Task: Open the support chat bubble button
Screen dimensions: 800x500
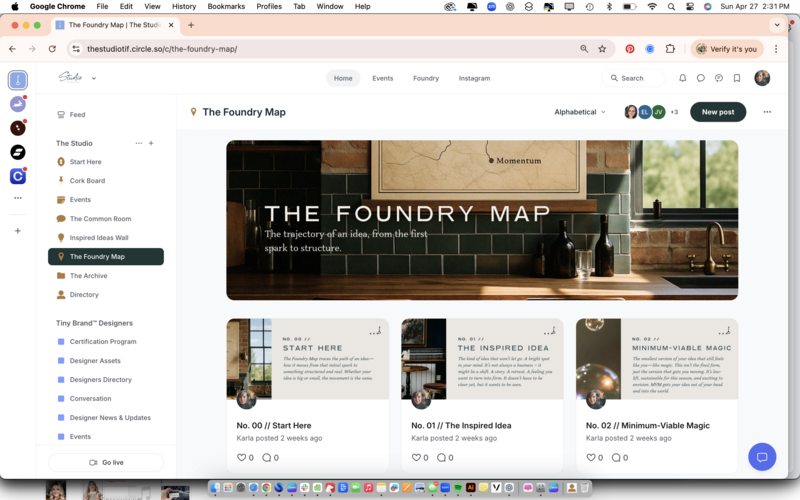Action: (762, 457)
